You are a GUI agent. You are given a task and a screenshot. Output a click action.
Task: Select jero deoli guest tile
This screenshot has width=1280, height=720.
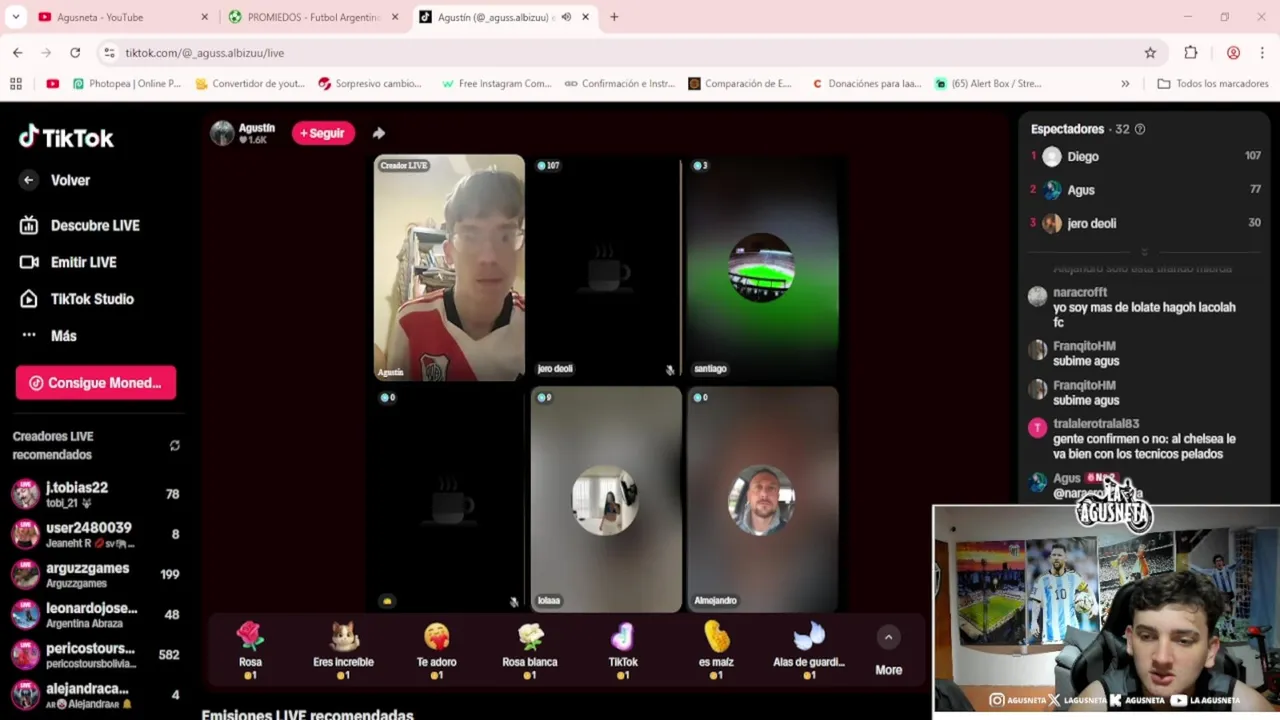tap(605, 267)
